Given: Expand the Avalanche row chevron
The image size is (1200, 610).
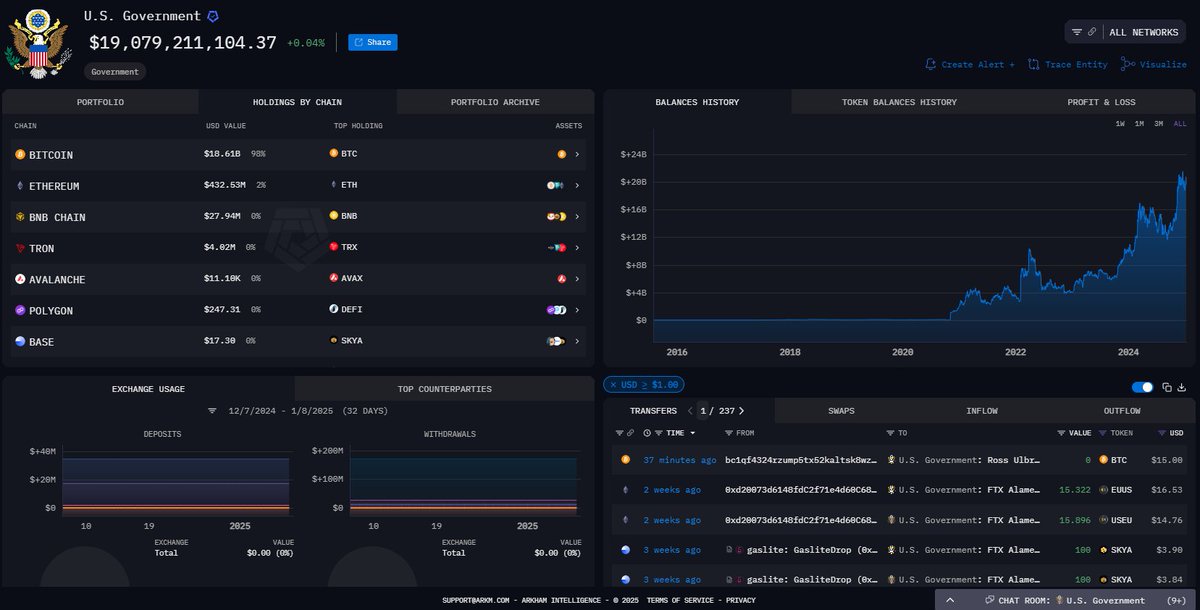Looking at the screenshot, I should (577, 279).
